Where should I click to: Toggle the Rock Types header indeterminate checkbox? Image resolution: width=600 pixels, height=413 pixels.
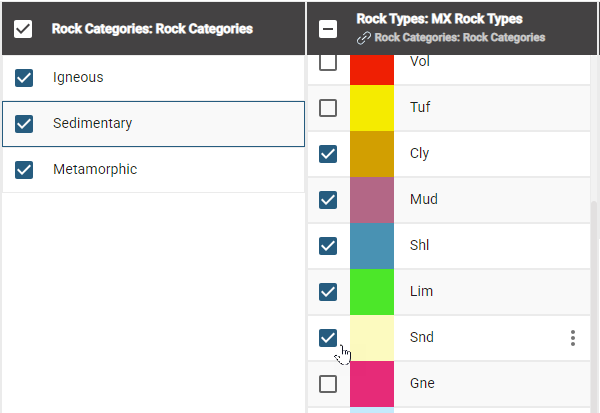click(328, 29)
